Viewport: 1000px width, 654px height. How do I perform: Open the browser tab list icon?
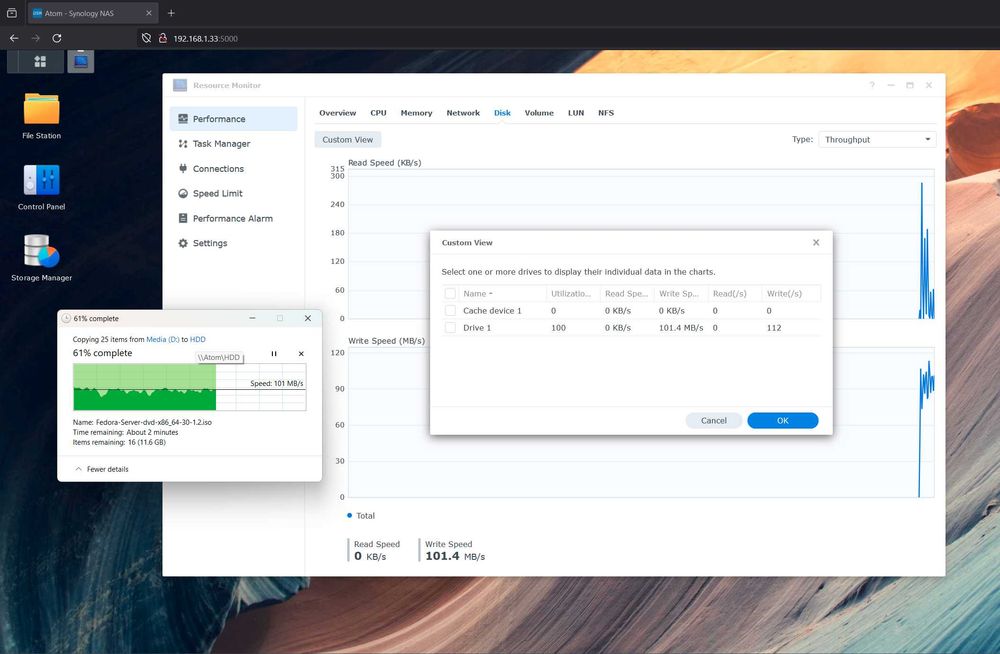(x=11, y=13)
